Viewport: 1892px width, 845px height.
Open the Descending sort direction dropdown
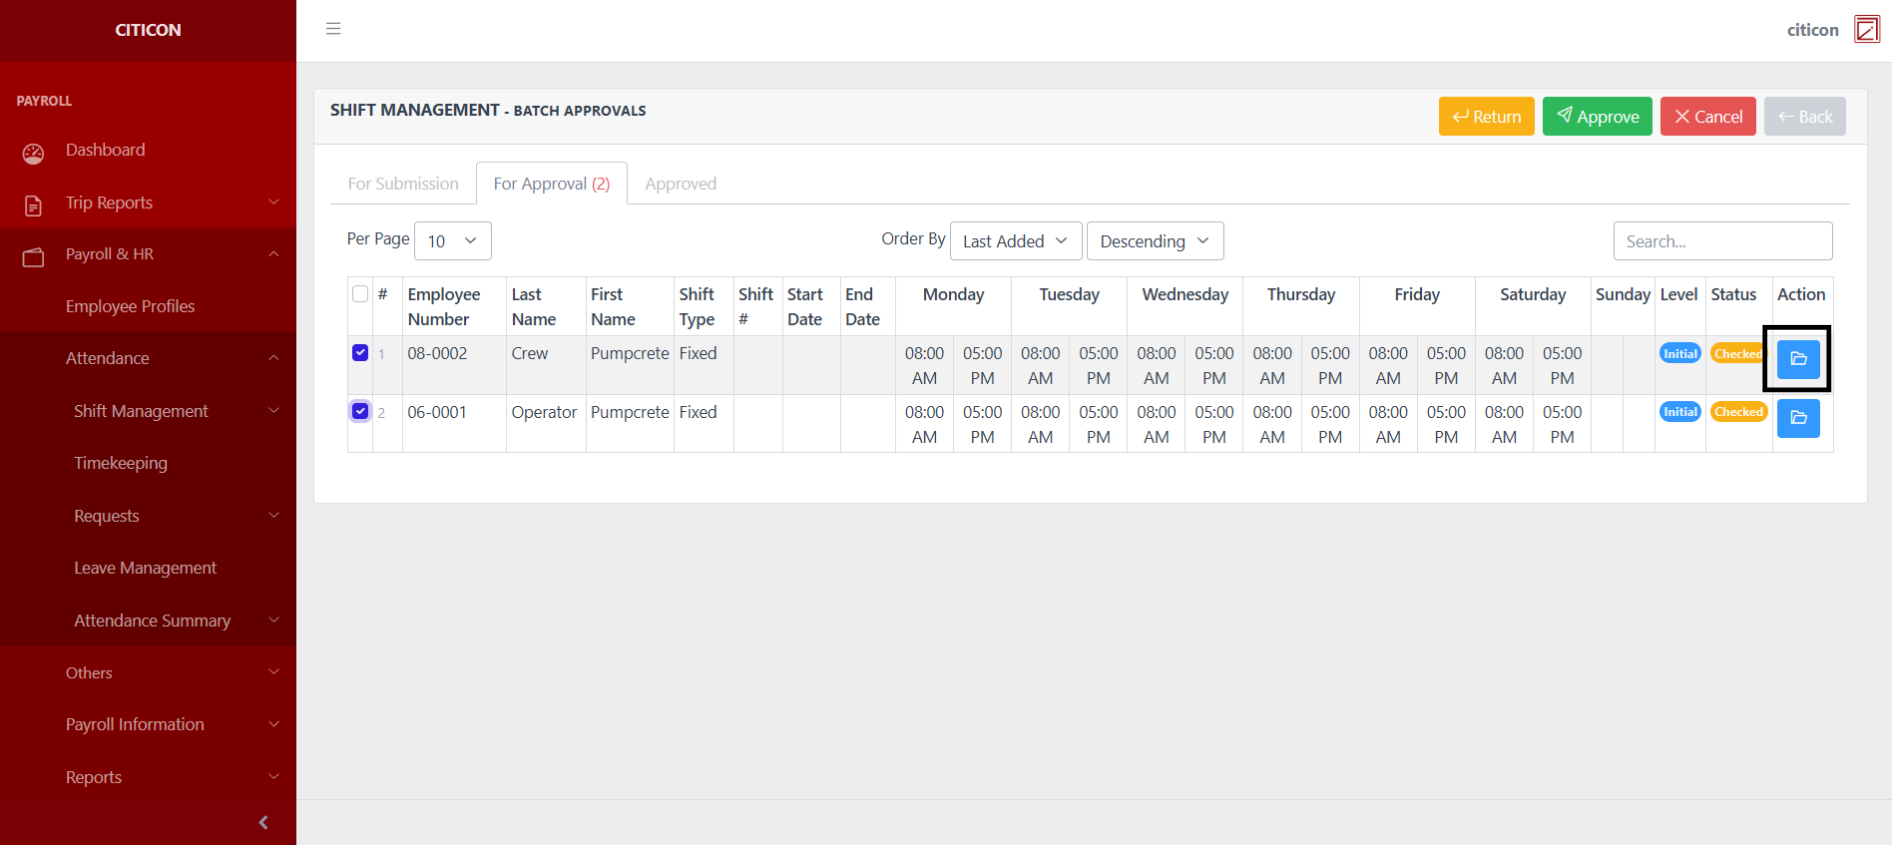1154,241
